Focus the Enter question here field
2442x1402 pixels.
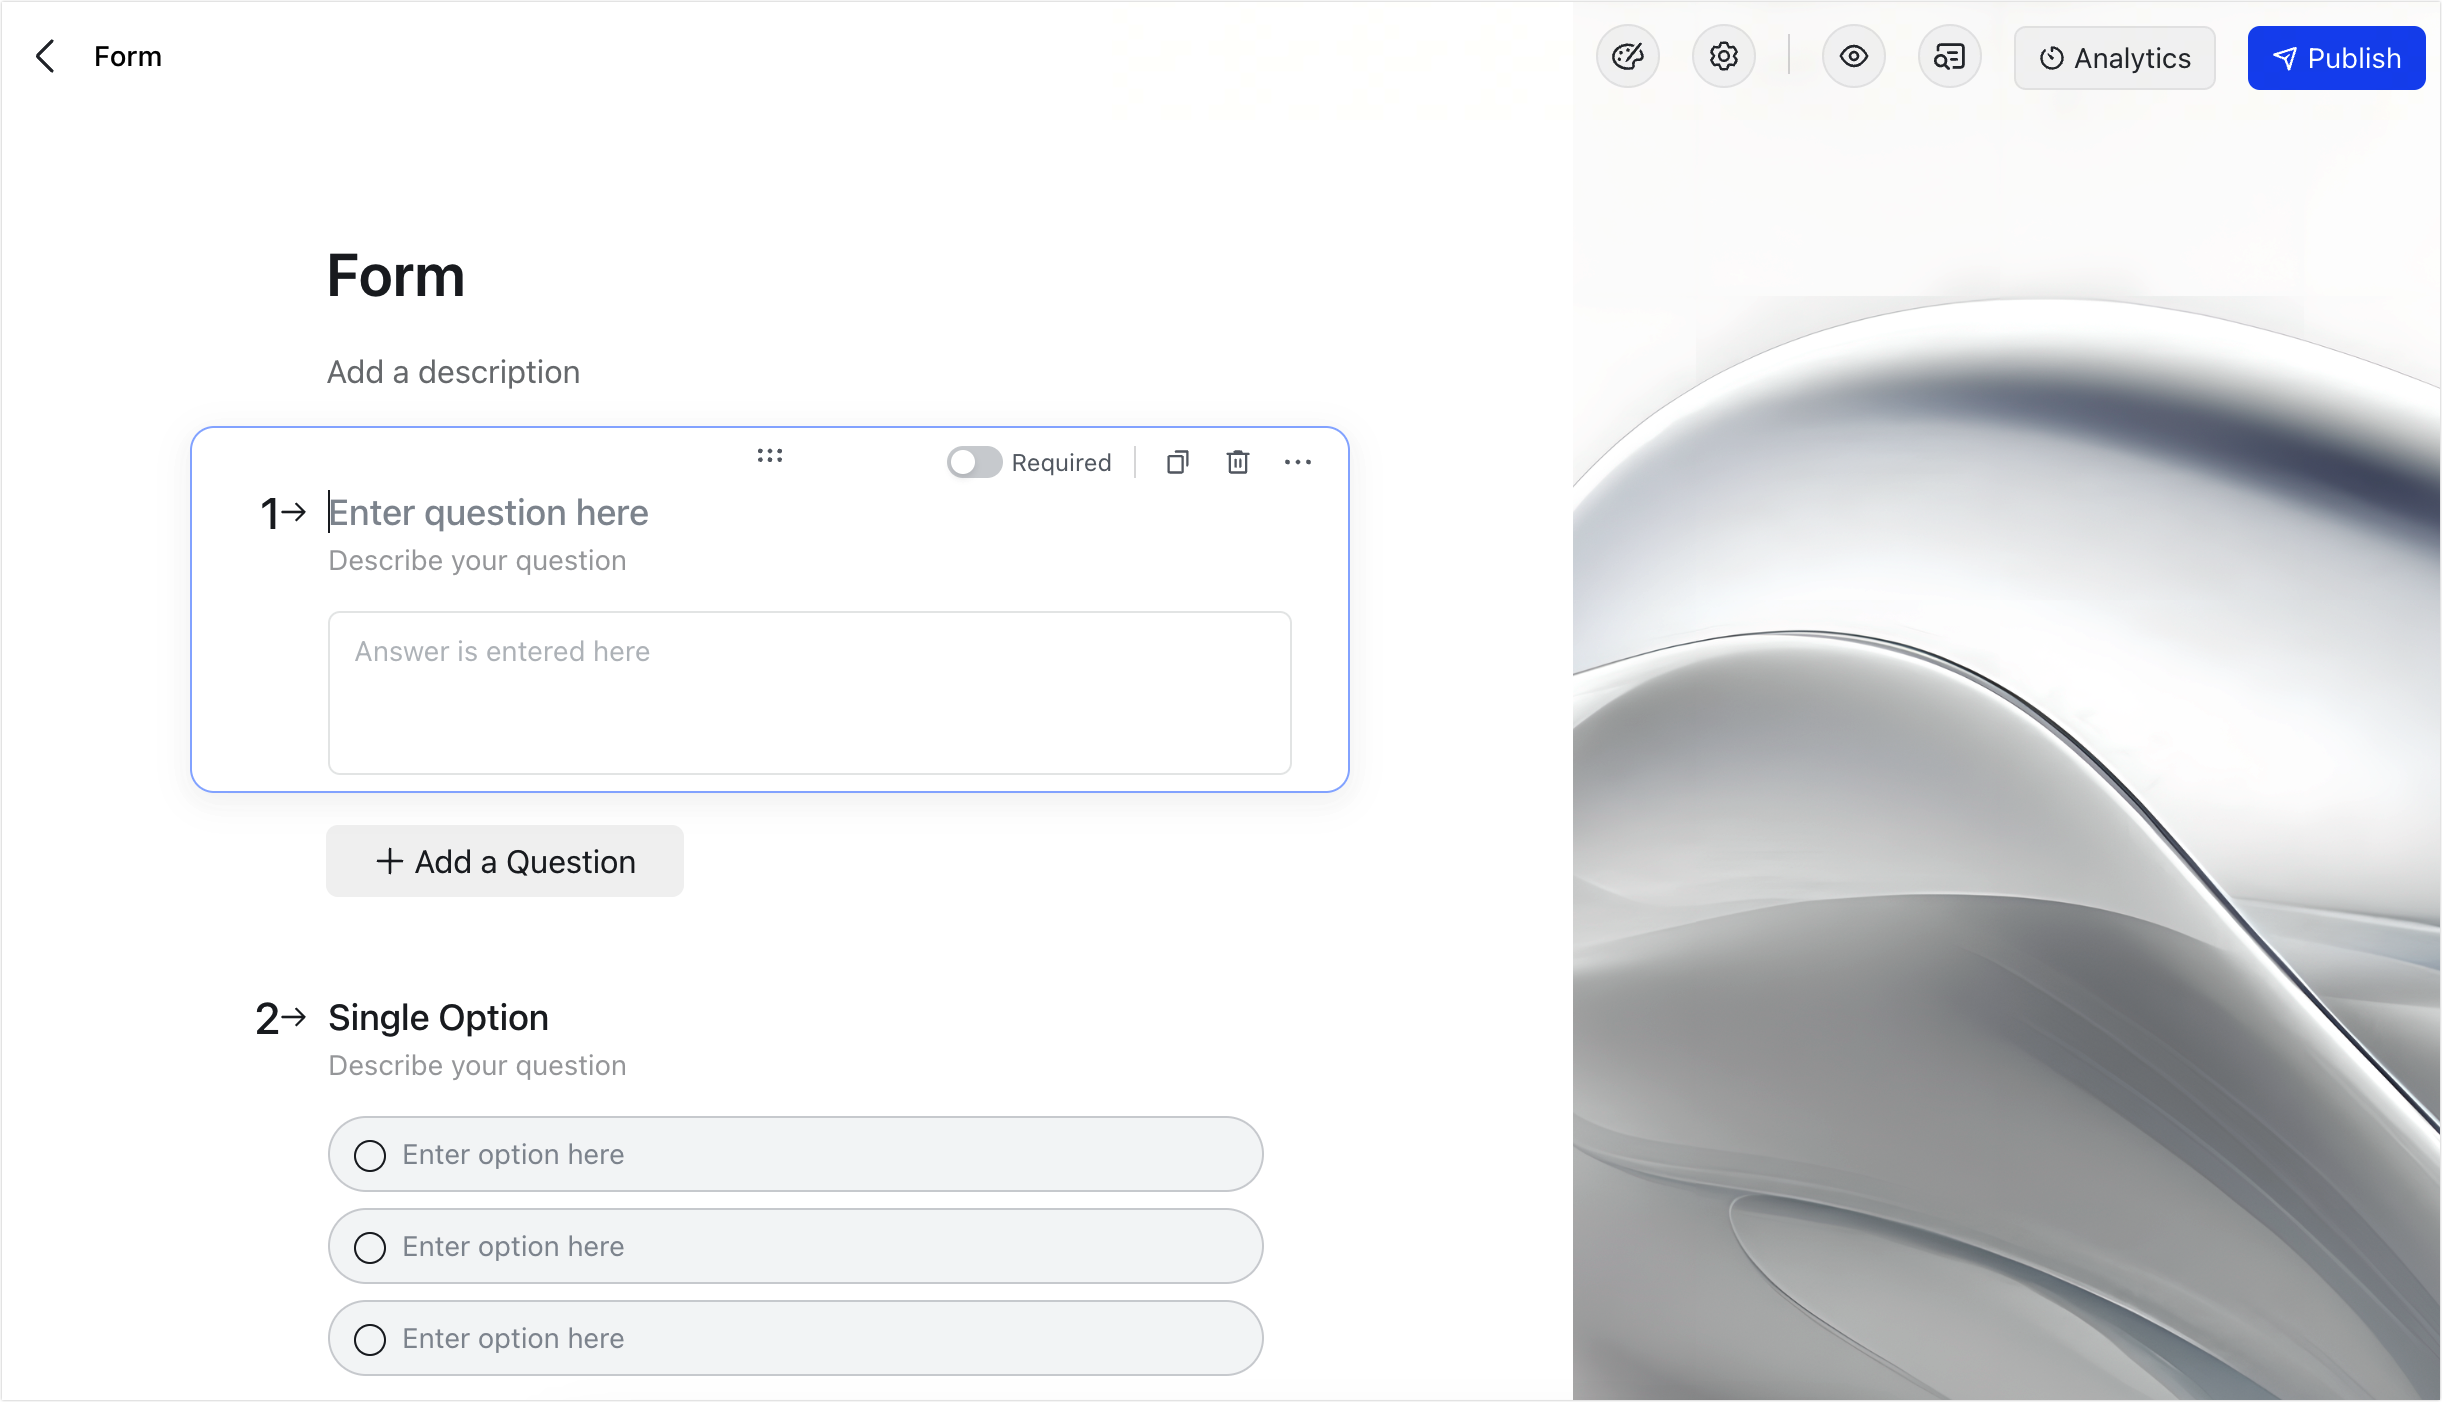[x=488, y=512]
